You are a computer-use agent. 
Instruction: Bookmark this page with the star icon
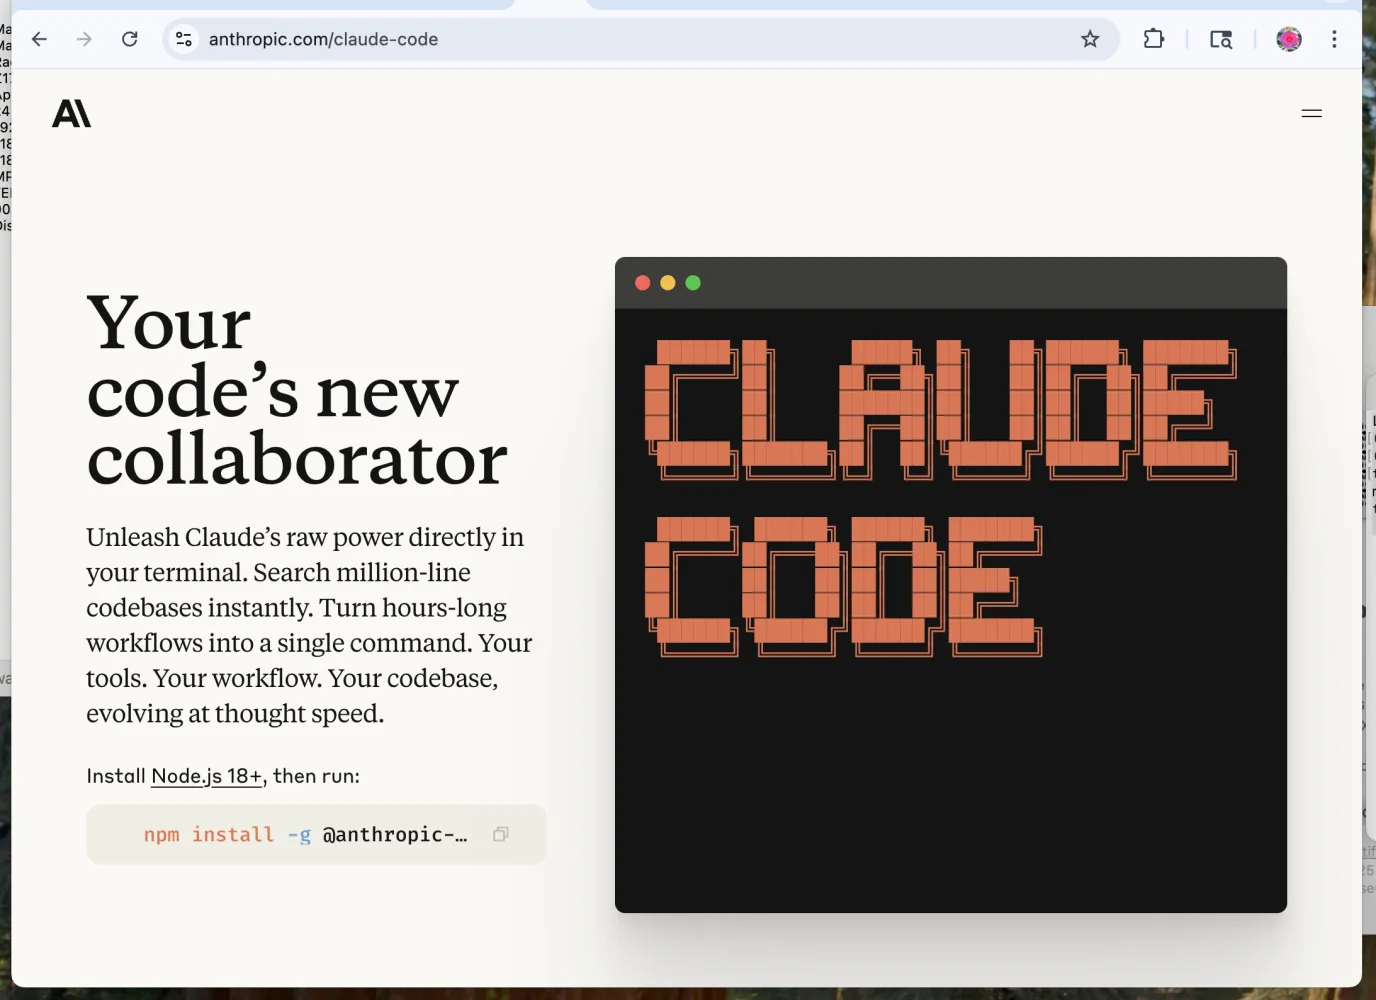[1090, 39]
